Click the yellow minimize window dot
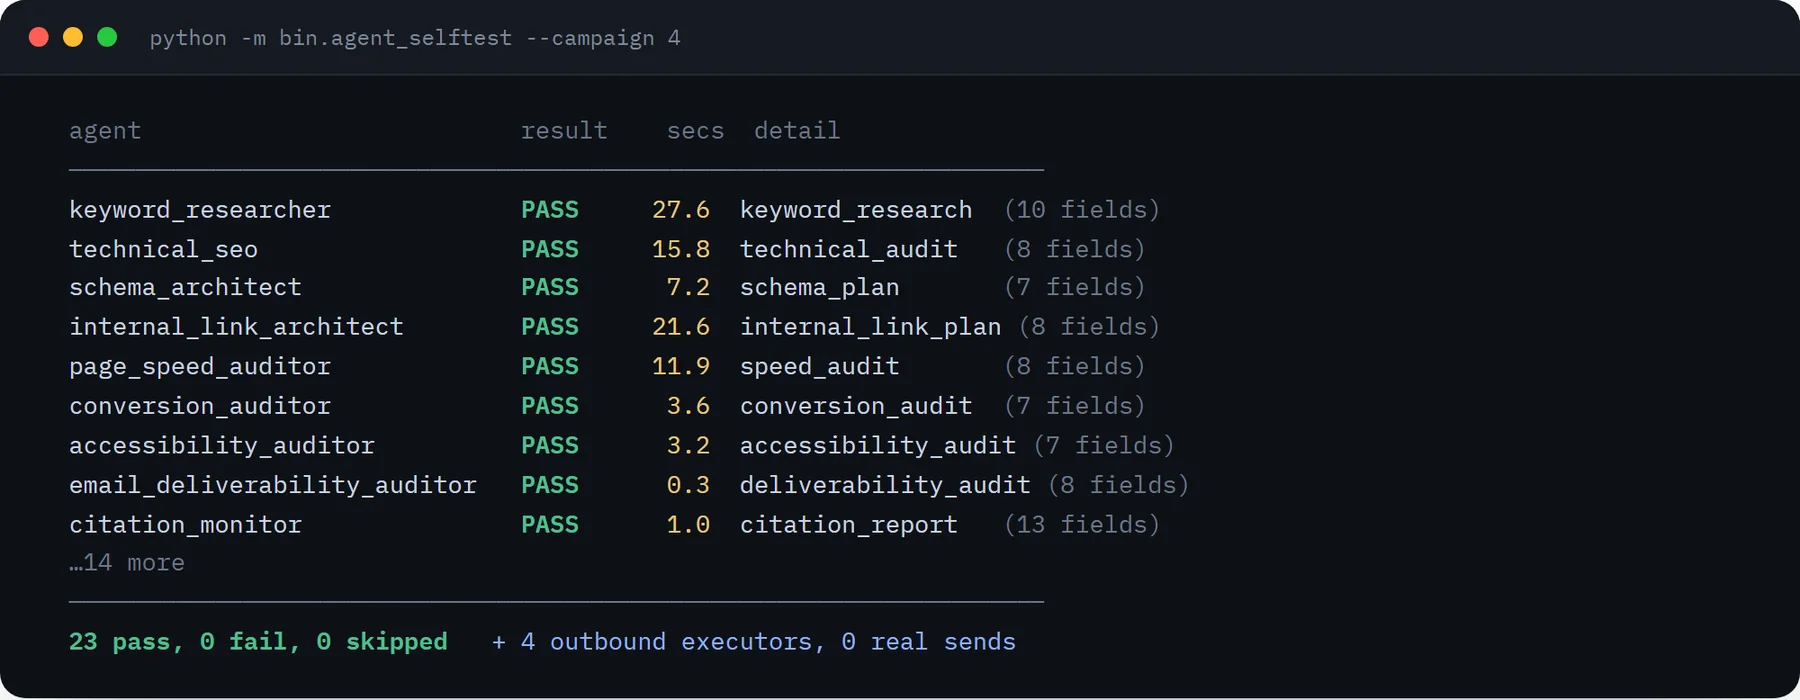Viewport: 1800px width, 700px height. [x=73, y=37]
